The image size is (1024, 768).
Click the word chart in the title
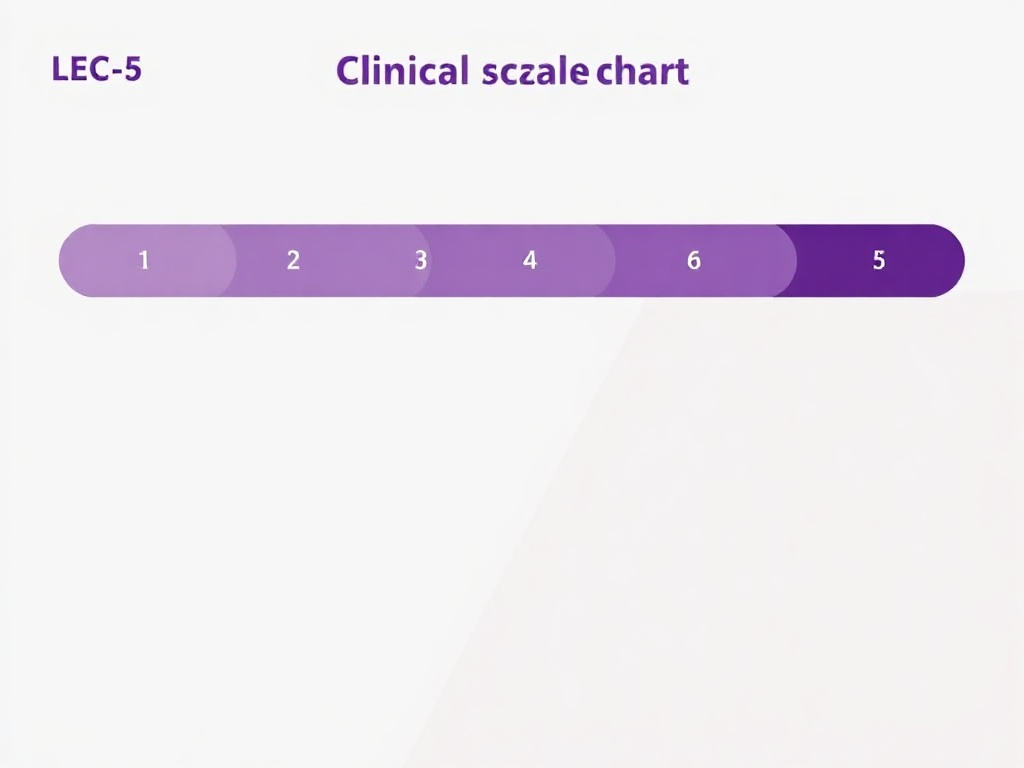[643, 71]
